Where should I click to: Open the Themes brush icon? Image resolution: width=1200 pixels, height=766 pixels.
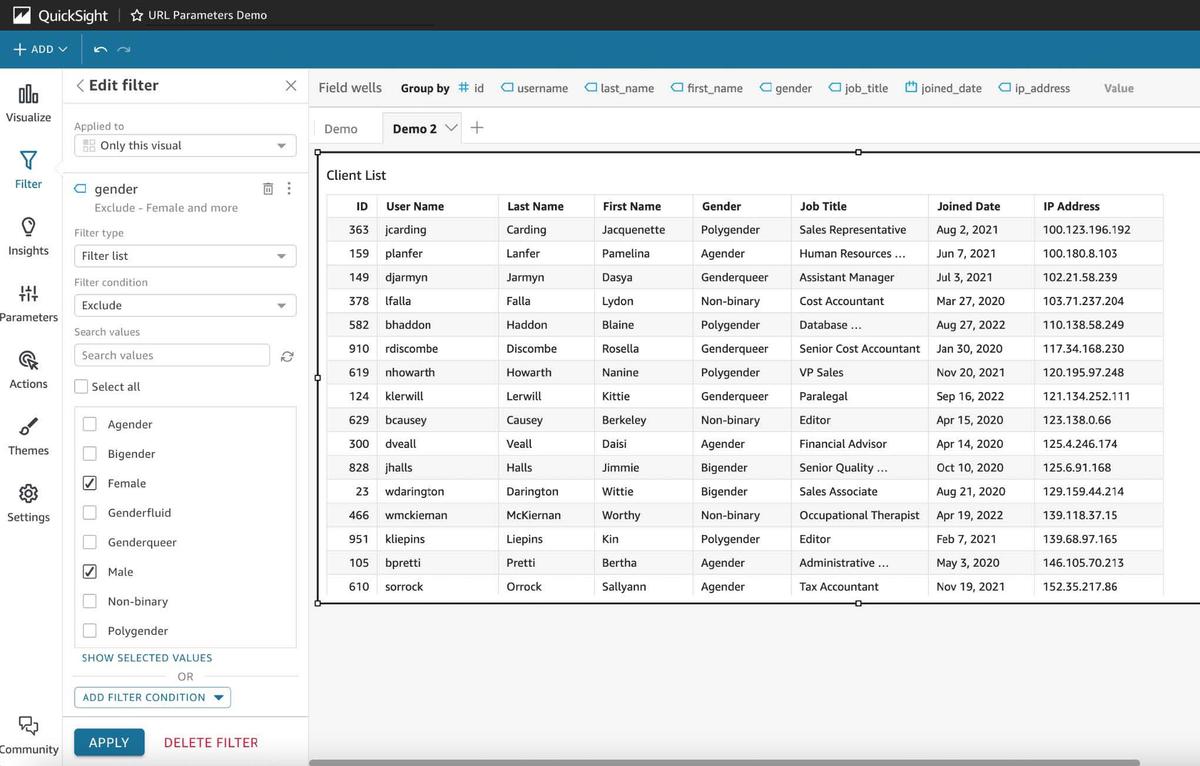[x=28, y=428]
